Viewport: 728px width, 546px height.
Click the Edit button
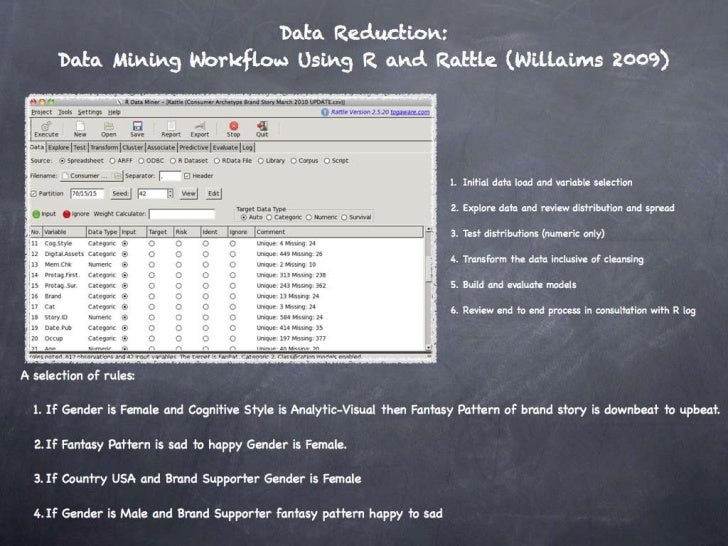(x=214, y=194)
